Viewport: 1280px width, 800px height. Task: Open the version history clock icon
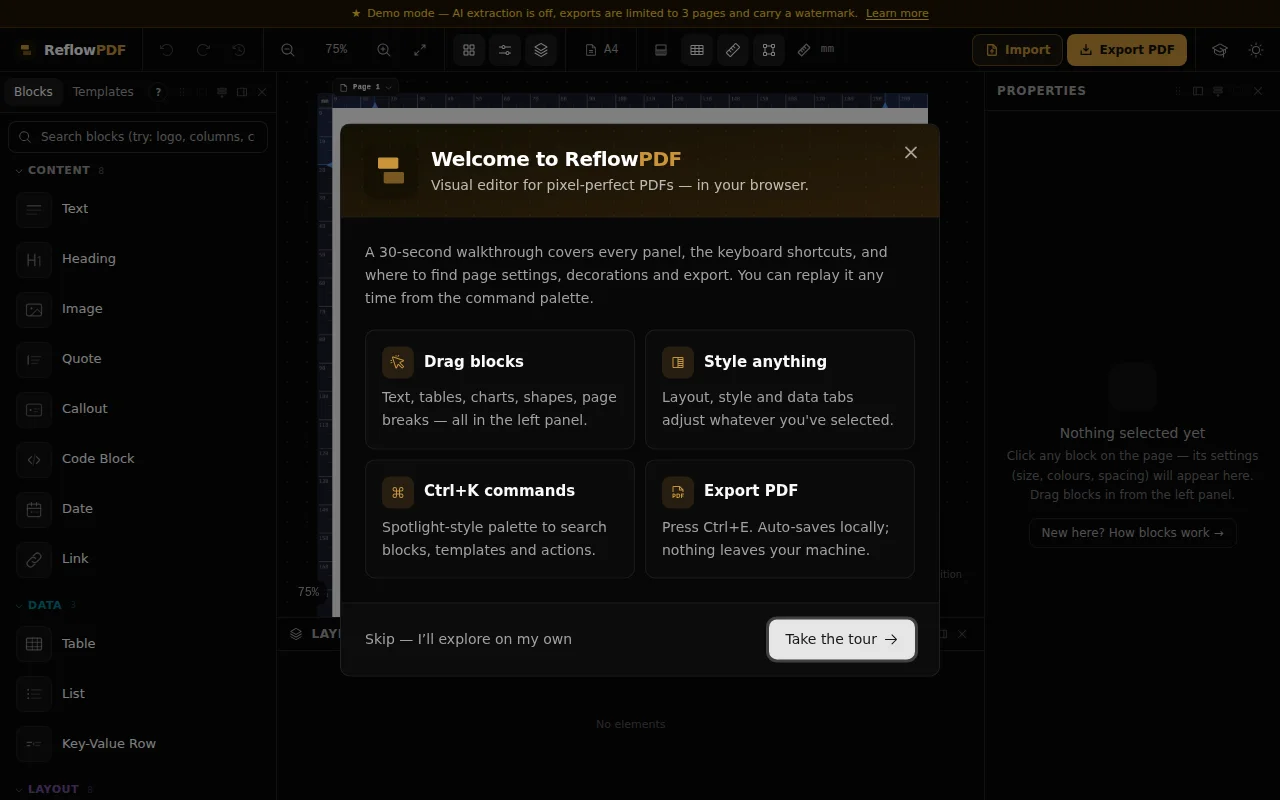click(239, 50)
